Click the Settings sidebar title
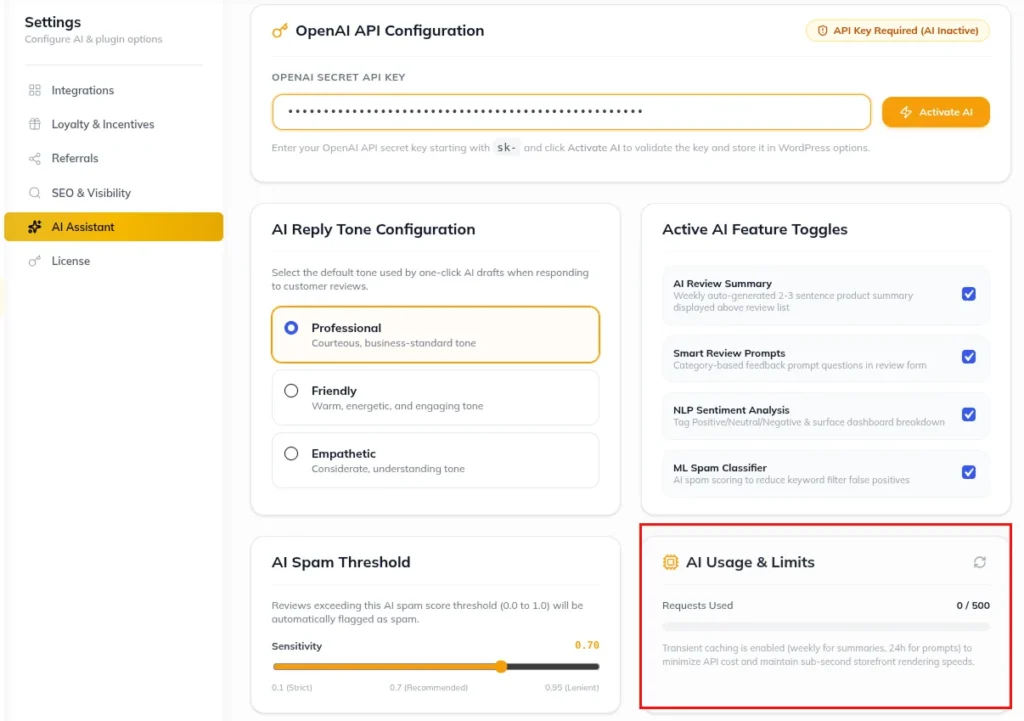This screenshot has height=721, width=1024. [x=53, y=22]
